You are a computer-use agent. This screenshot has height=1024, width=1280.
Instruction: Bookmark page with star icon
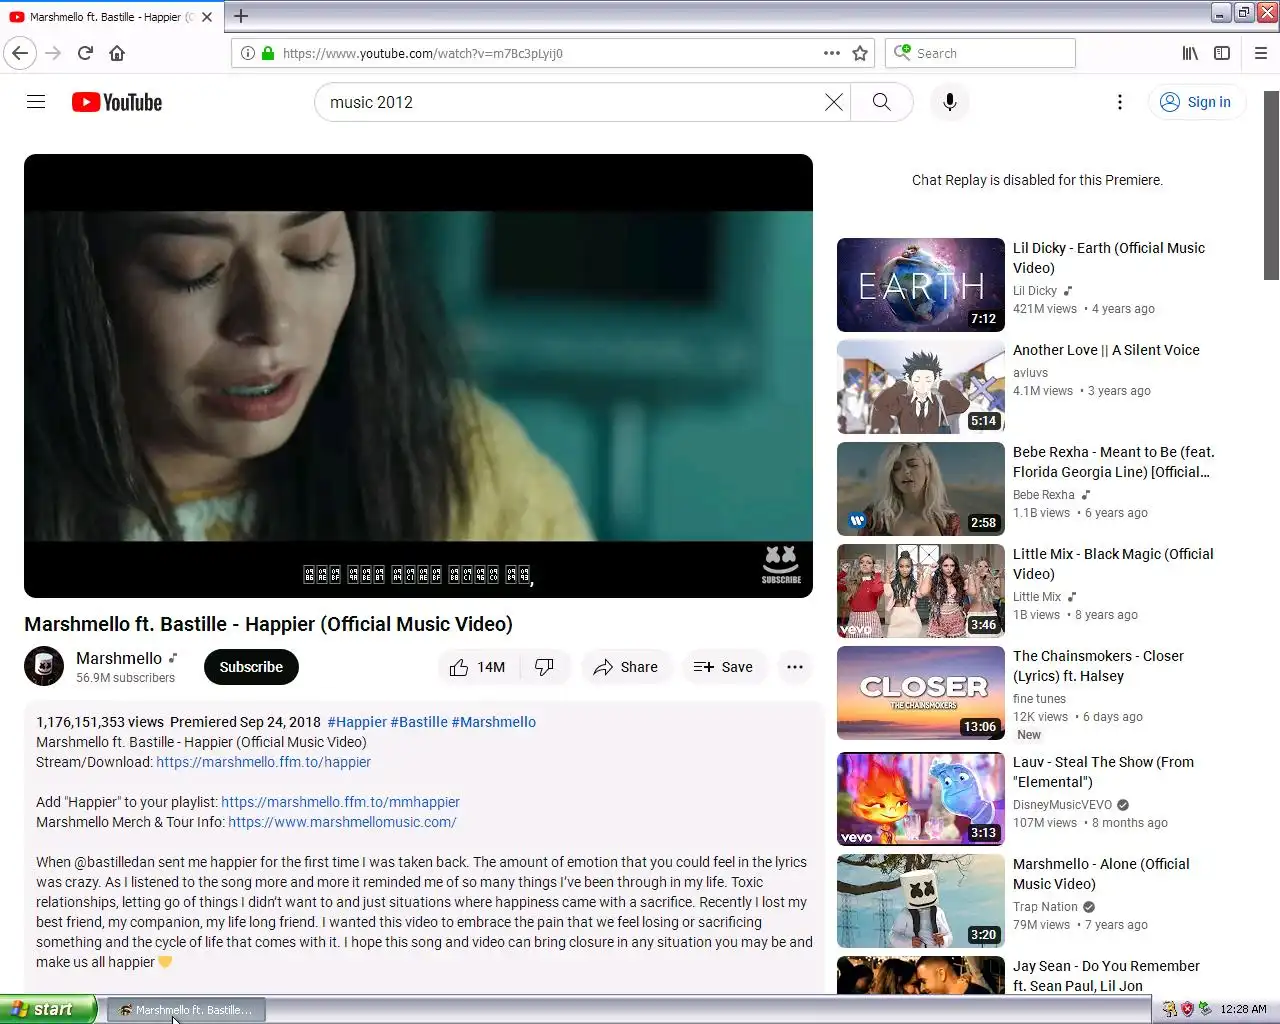[860, 53]
